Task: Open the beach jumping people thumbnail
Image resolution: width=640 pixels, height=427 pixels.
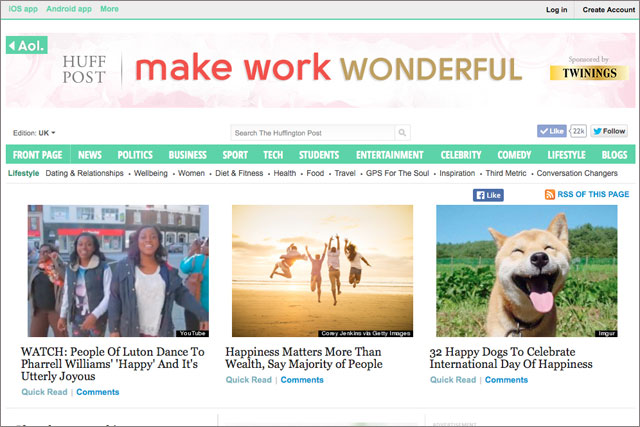Action: [322, 271]
